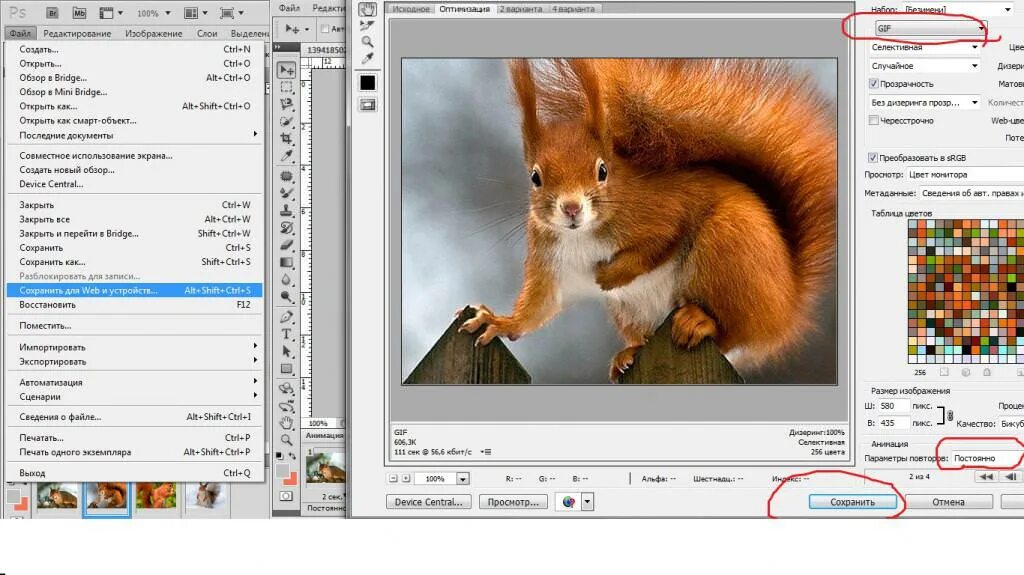The width and height of the screenshot is (1024, 575).
Task: Toggle the Прозрачность checkbox
Action: pos(873,84)
